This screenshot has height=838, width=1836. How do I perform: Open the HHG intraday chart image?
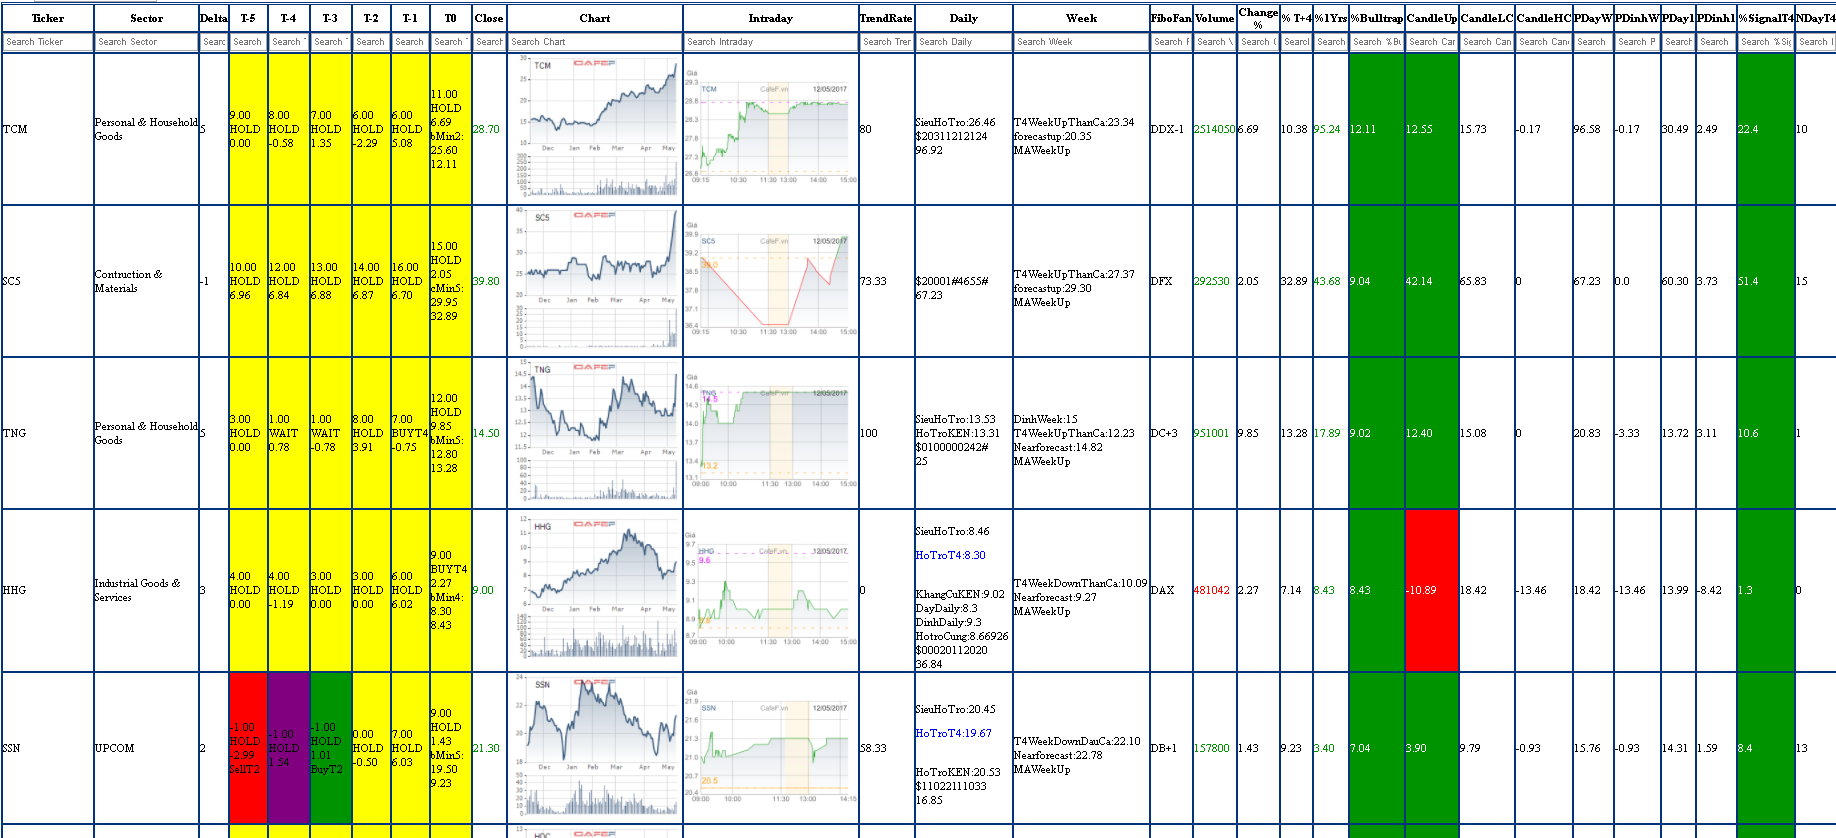pos(770,590)
